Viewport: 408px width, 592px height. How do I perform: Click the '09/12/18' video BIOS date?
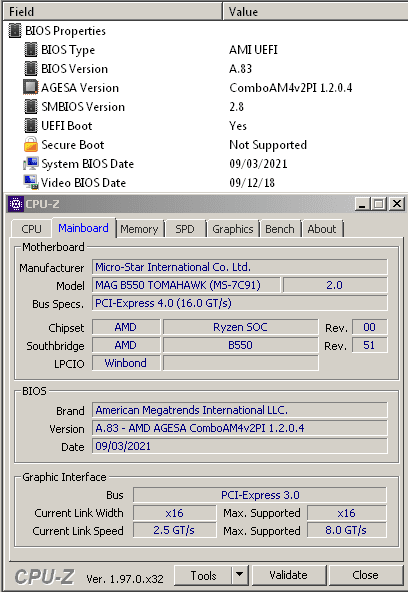point(252,182)
